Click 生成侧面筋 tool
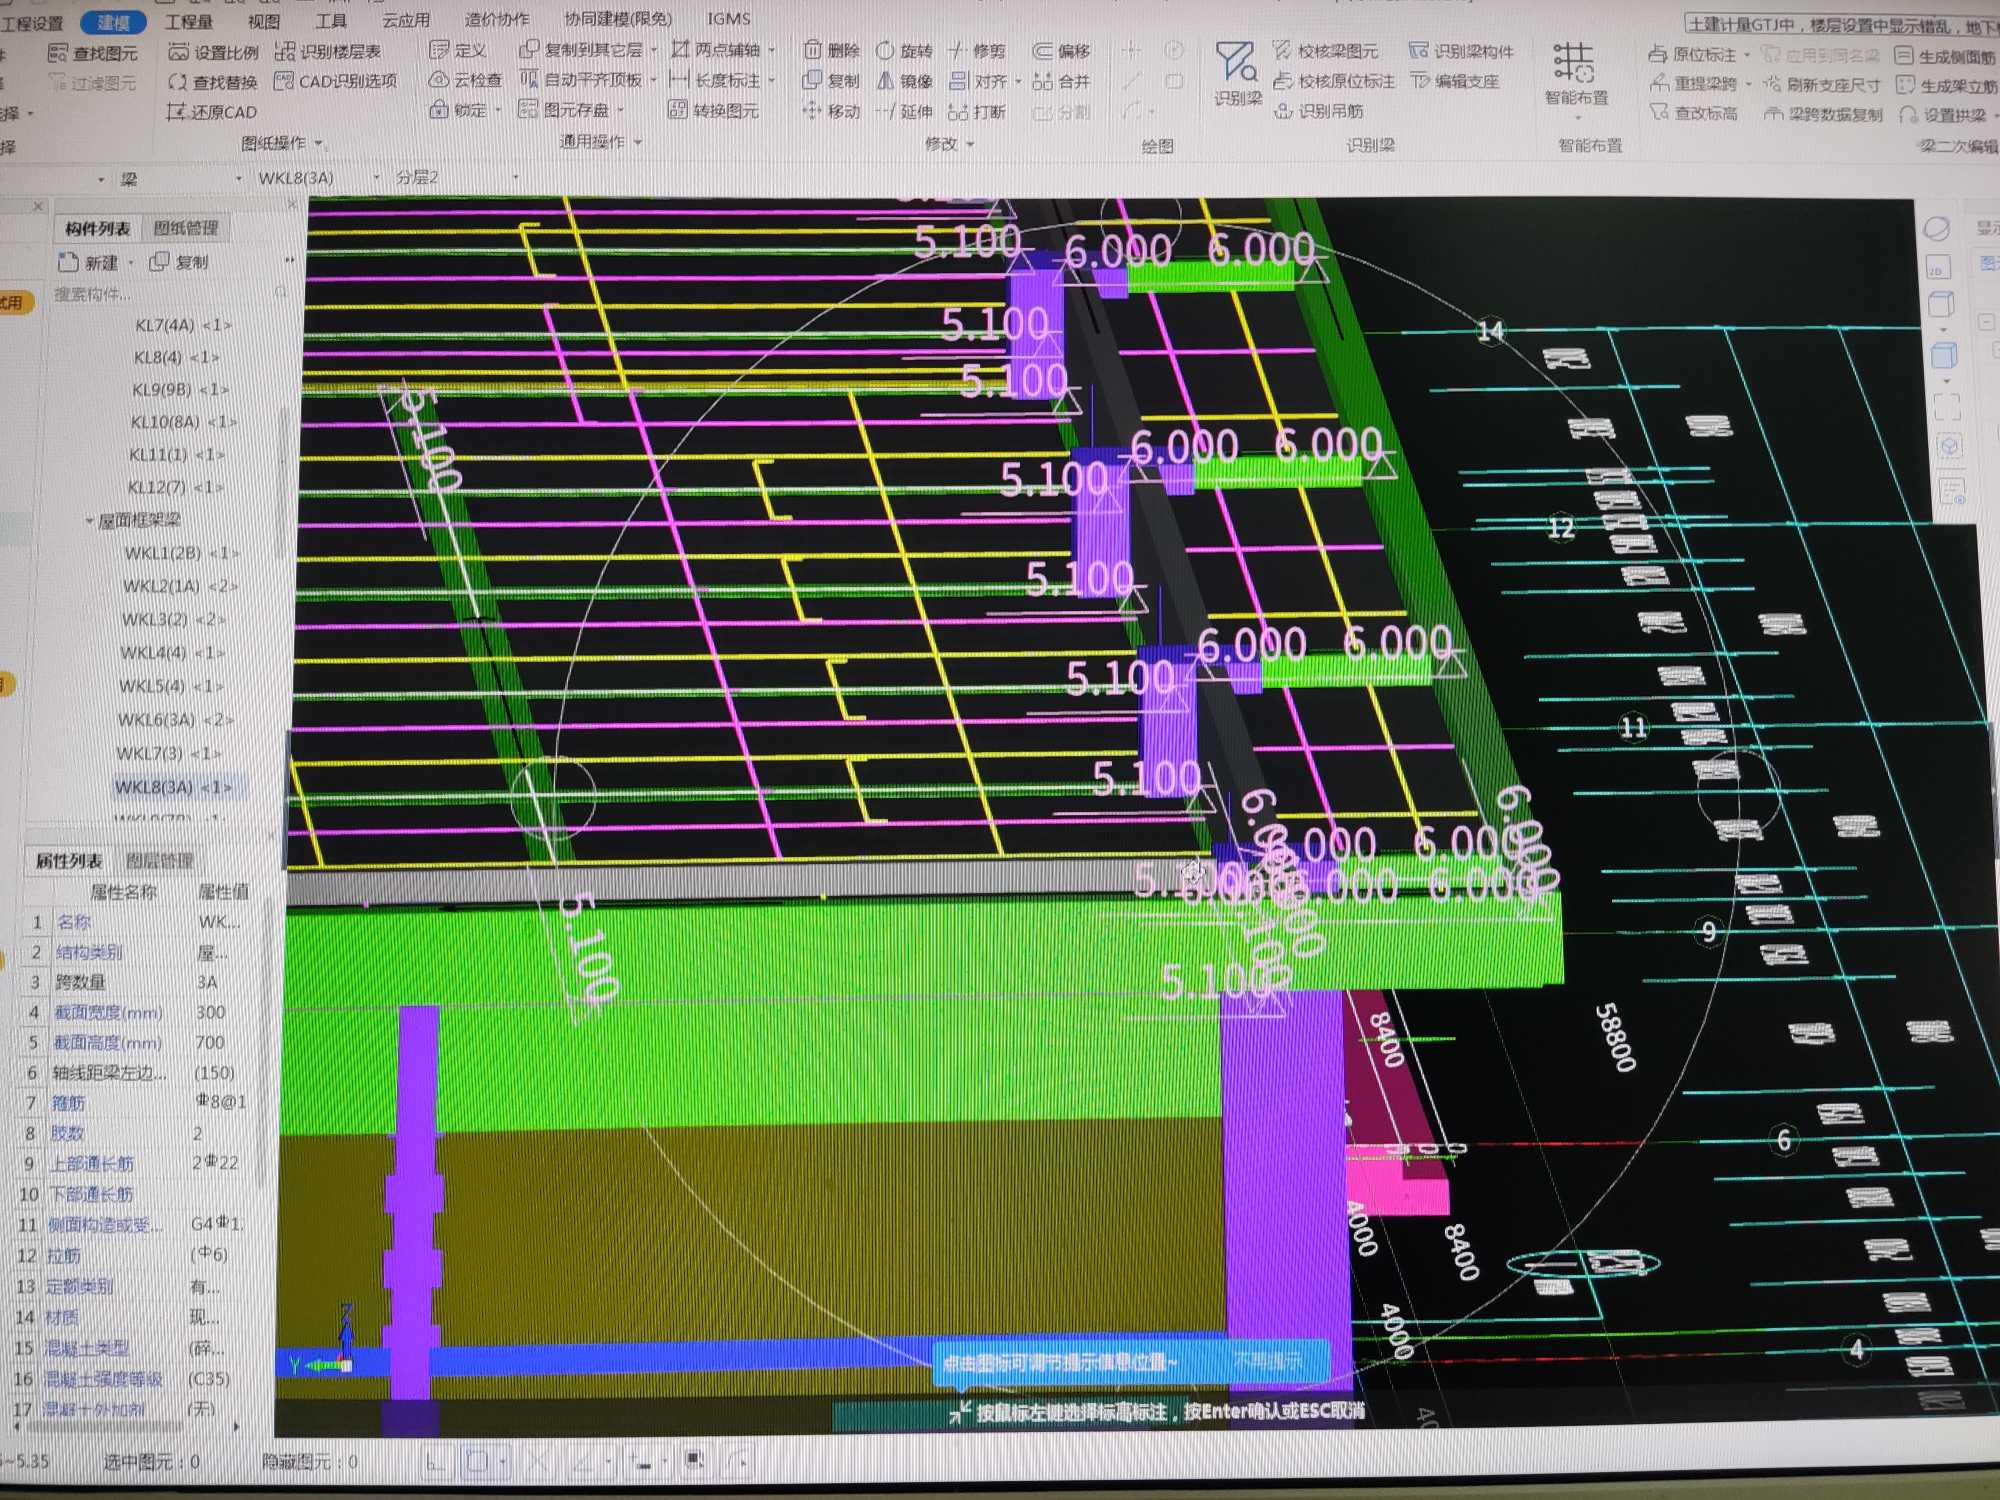The height and width of the screenshot is (1500, 2000). [x=1946, y=56]
